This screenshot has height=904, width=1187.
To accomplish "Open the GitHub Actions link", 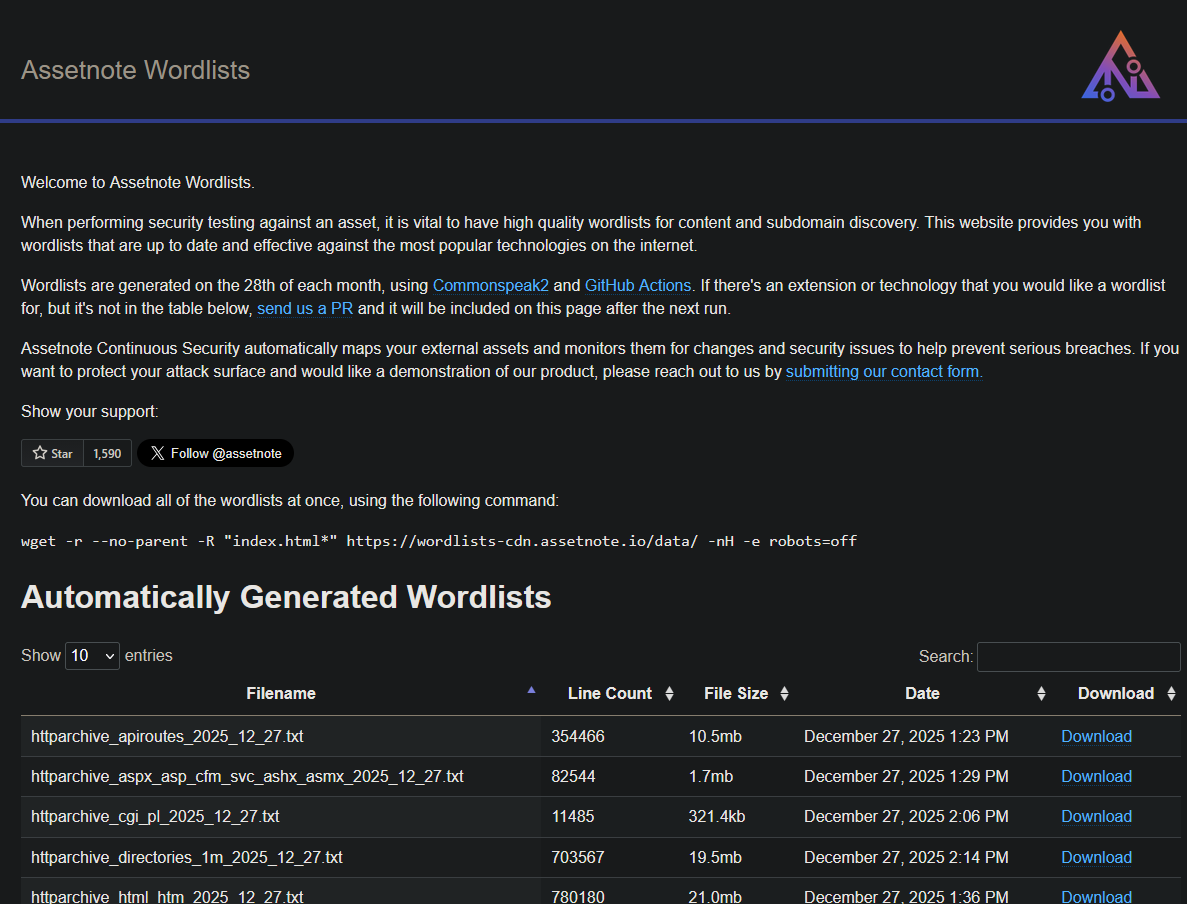I will click(637, 285).
